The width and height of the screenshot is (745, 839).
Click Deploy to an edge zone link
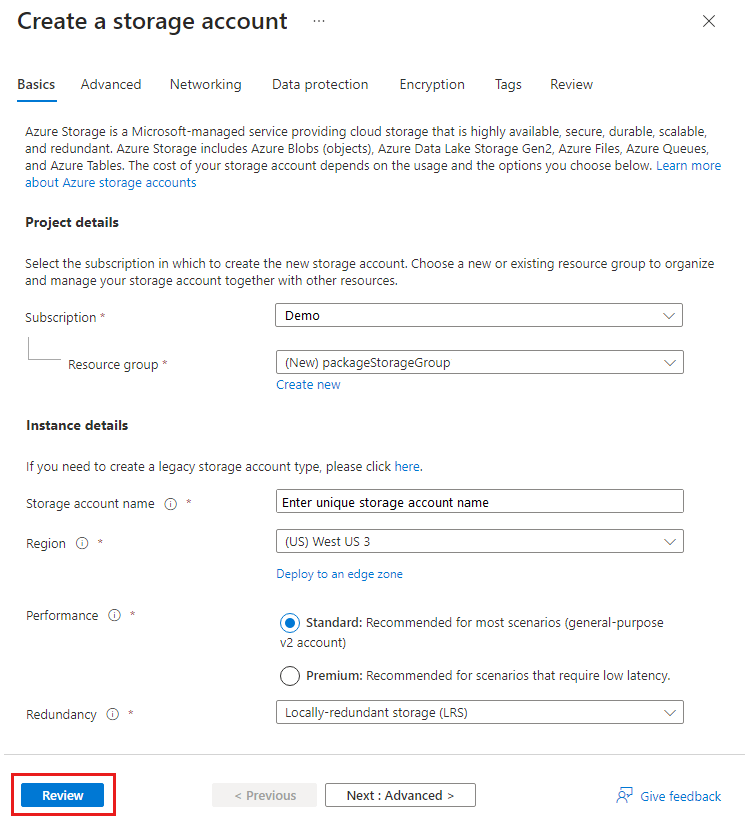[339, 574]
